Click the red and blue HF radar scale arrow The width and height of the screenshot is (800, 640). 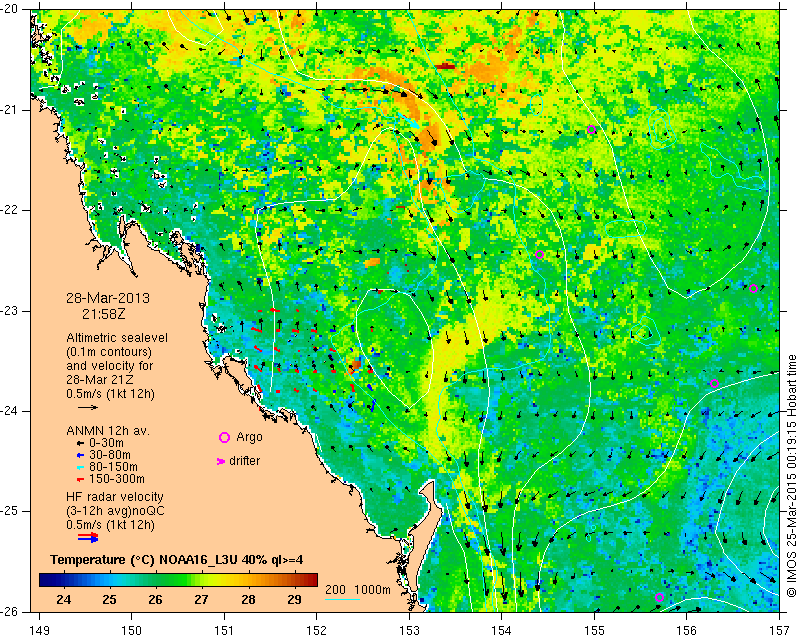tap(88, 537)
